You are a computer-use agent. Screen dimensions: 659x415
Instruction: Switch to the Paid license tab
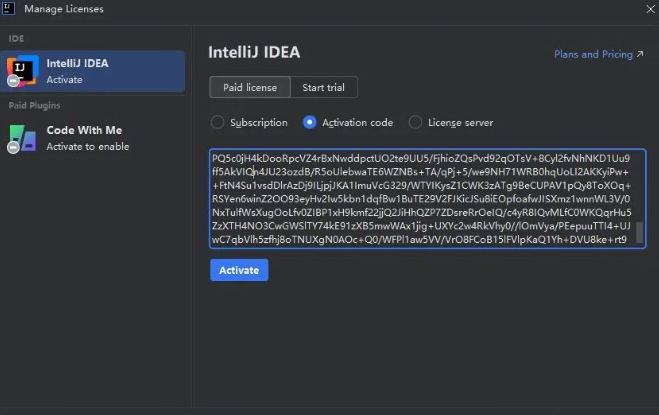tap(250, 88)
